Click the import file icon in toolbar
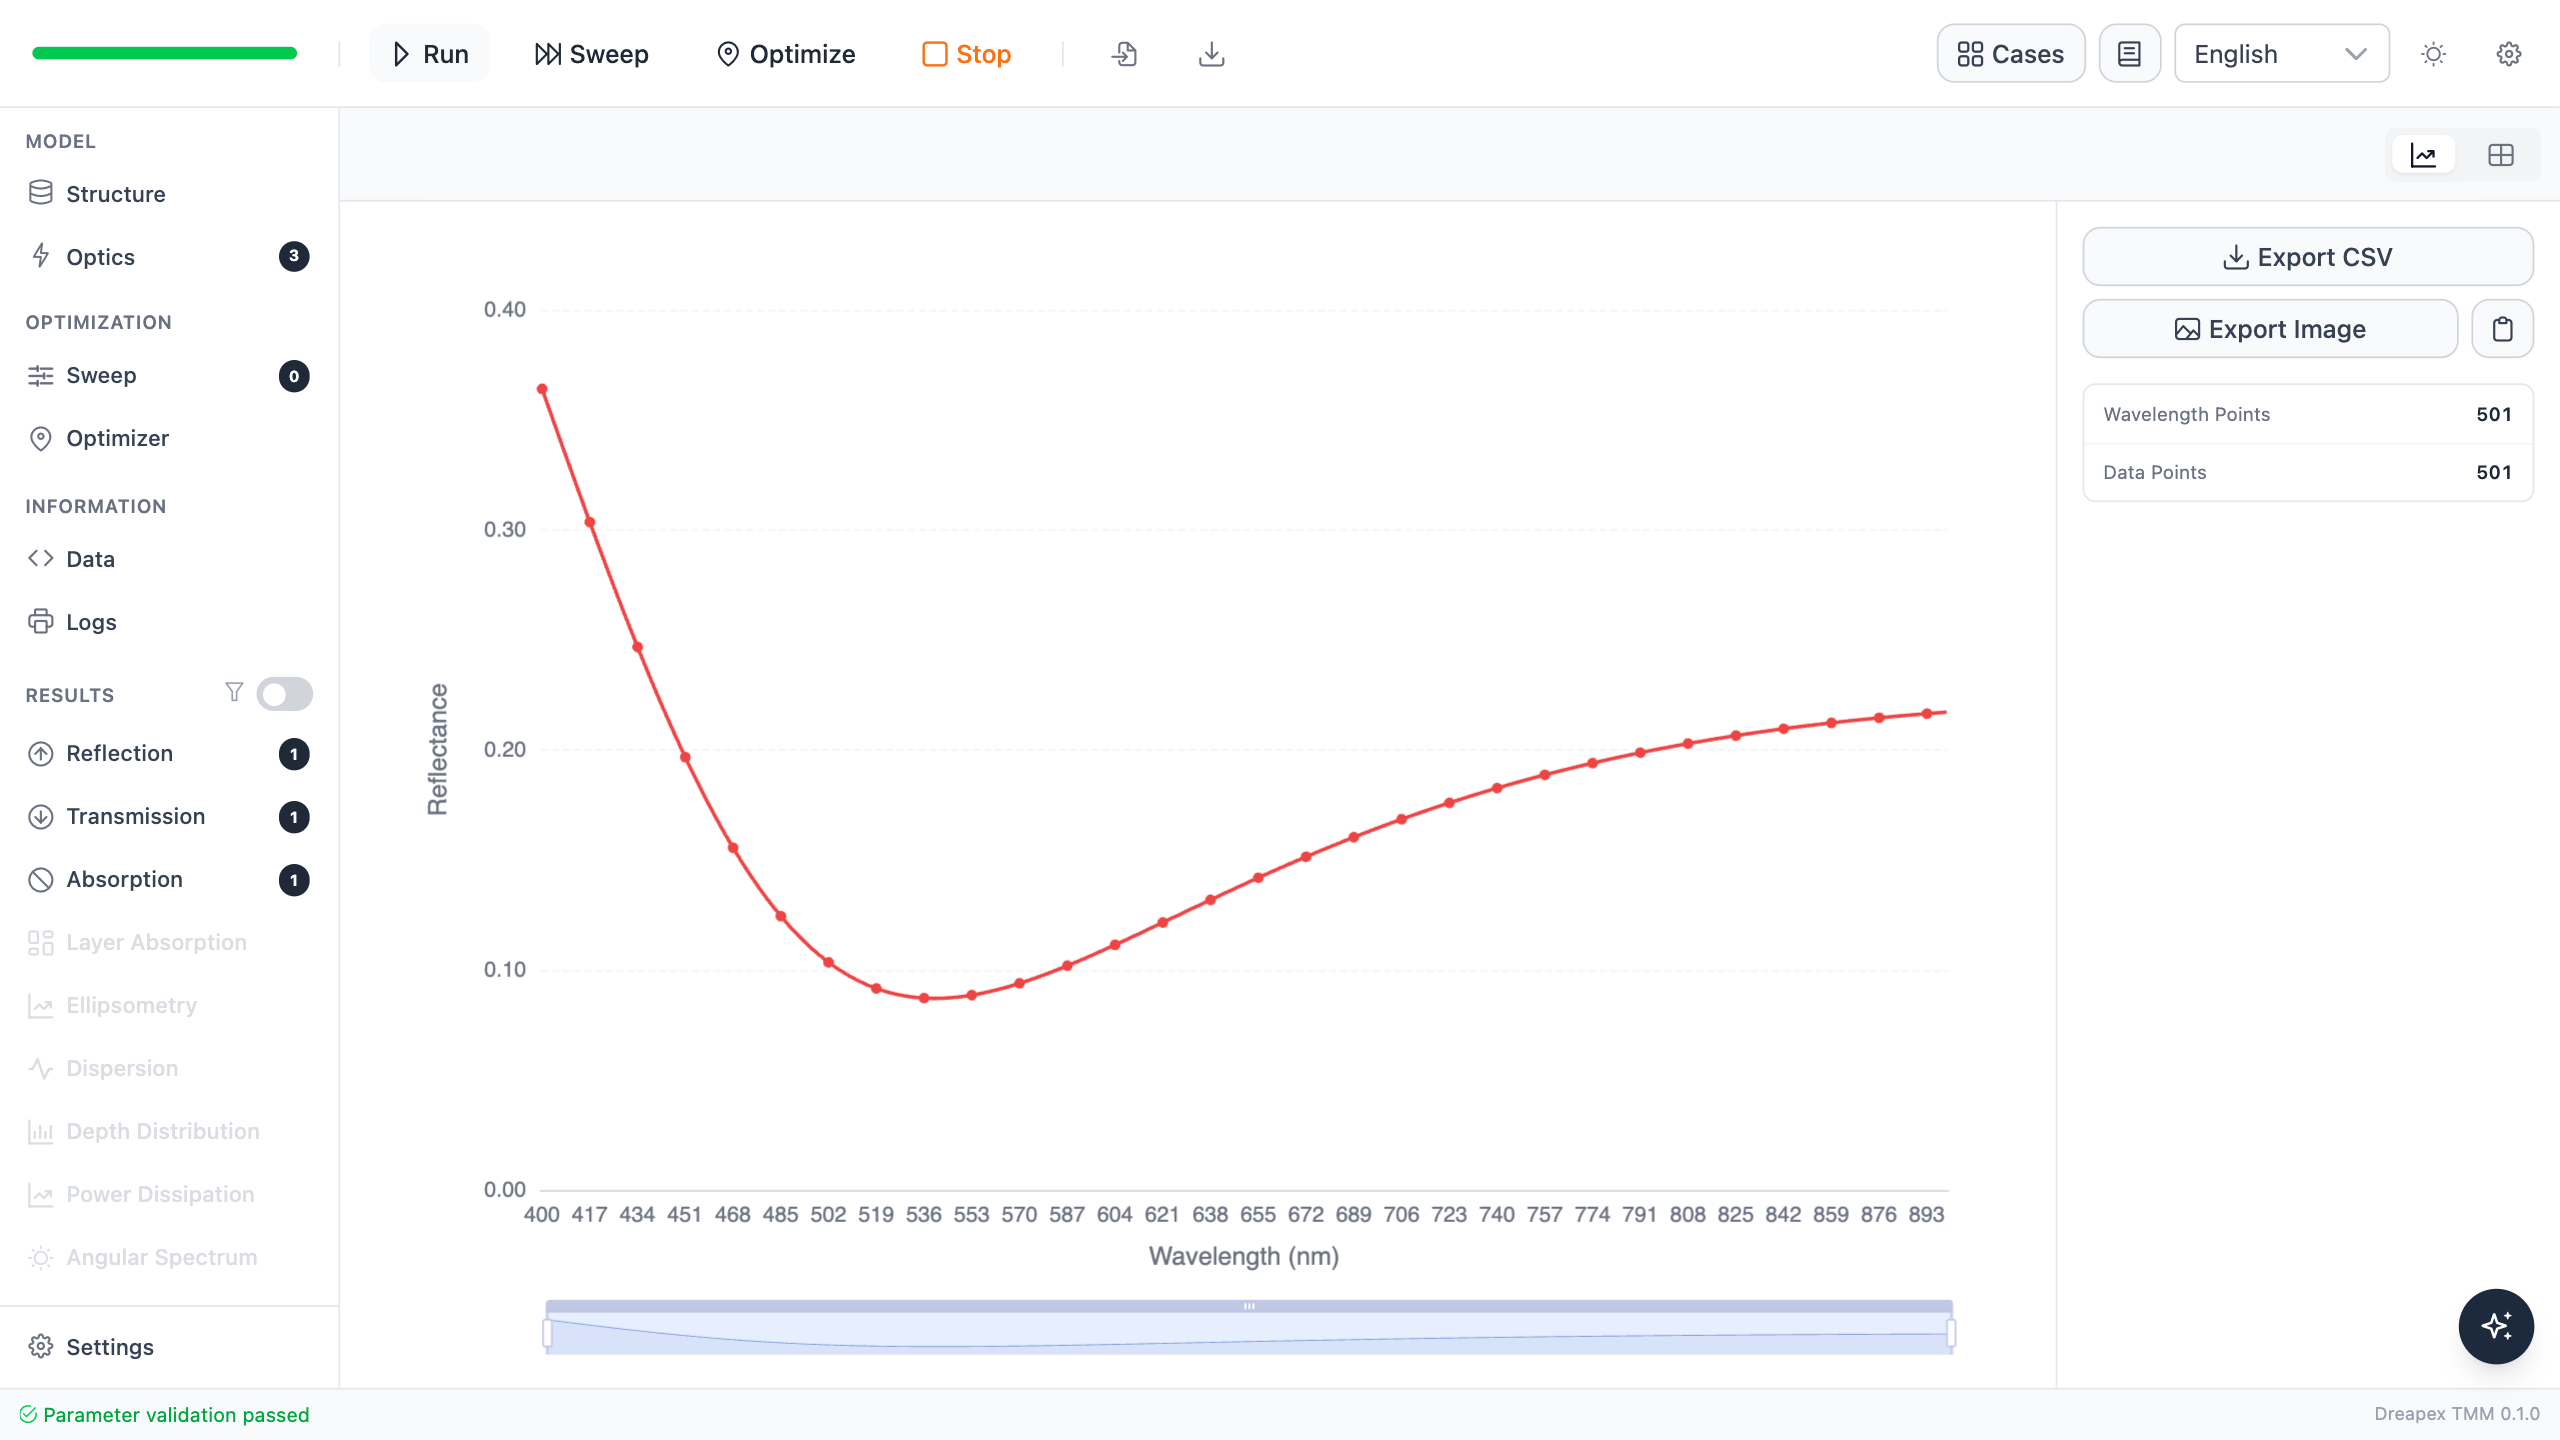 click(x=1124, y=54)
